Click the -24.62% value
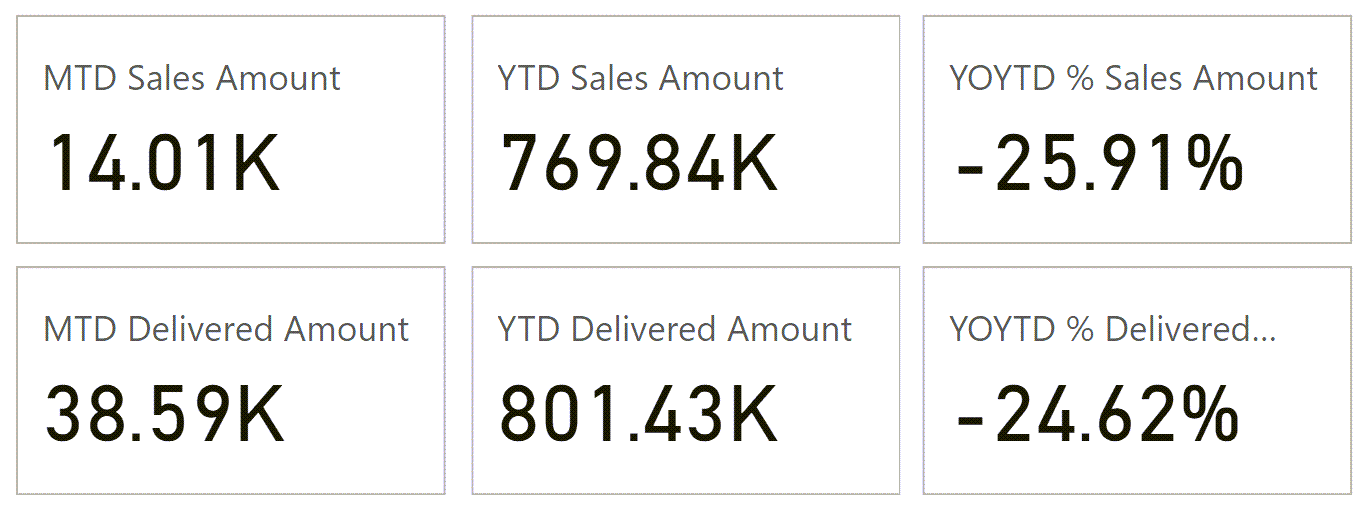This screenshot has width=1368, height=509. (x=1098, y=415)
